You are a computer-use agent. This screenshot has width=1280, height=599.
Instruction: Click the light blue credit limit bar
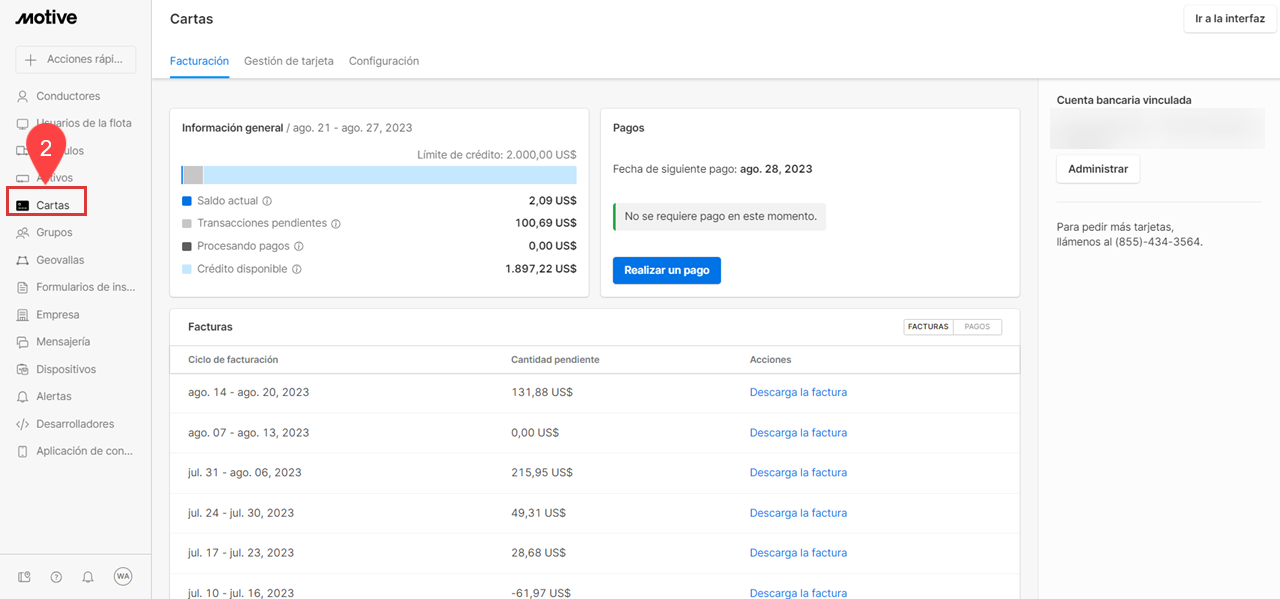pyautogui.click(x=390, y=175)
